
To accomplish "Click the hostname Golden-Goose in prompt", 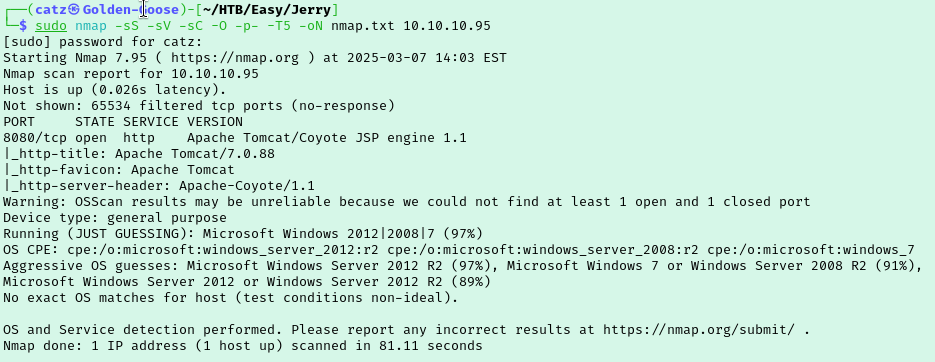I will click(131, 10).
